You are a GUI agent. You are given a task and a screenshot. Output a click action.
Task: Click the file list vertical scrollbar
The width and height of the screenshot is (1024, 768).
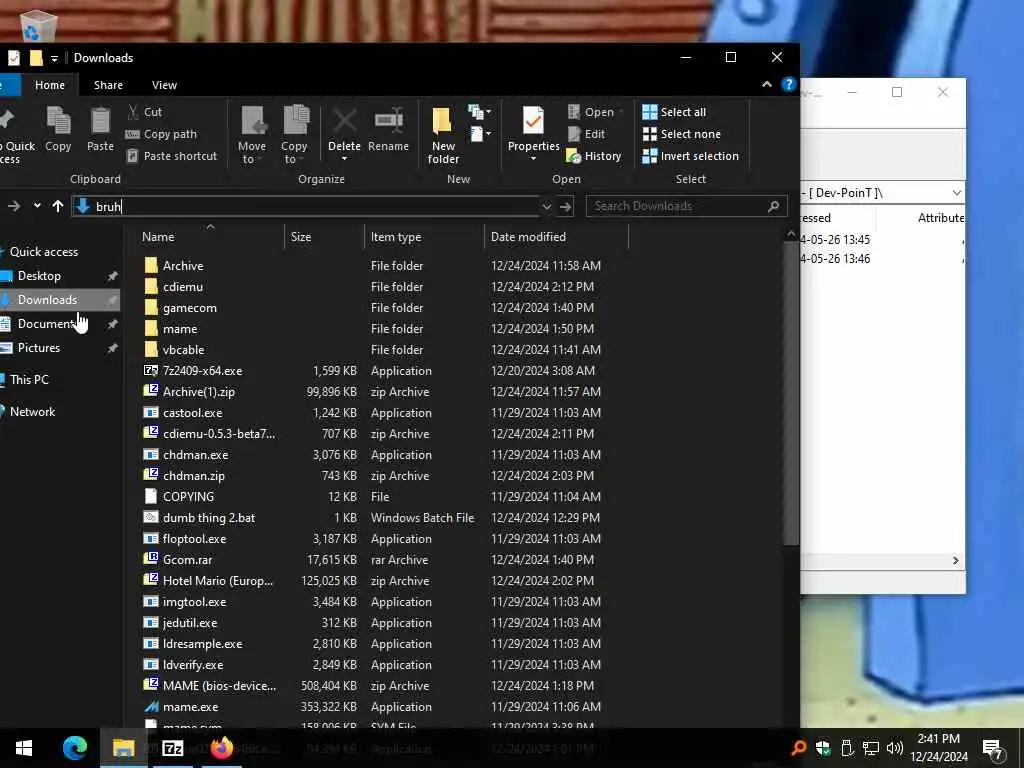[x=791, y=392]
